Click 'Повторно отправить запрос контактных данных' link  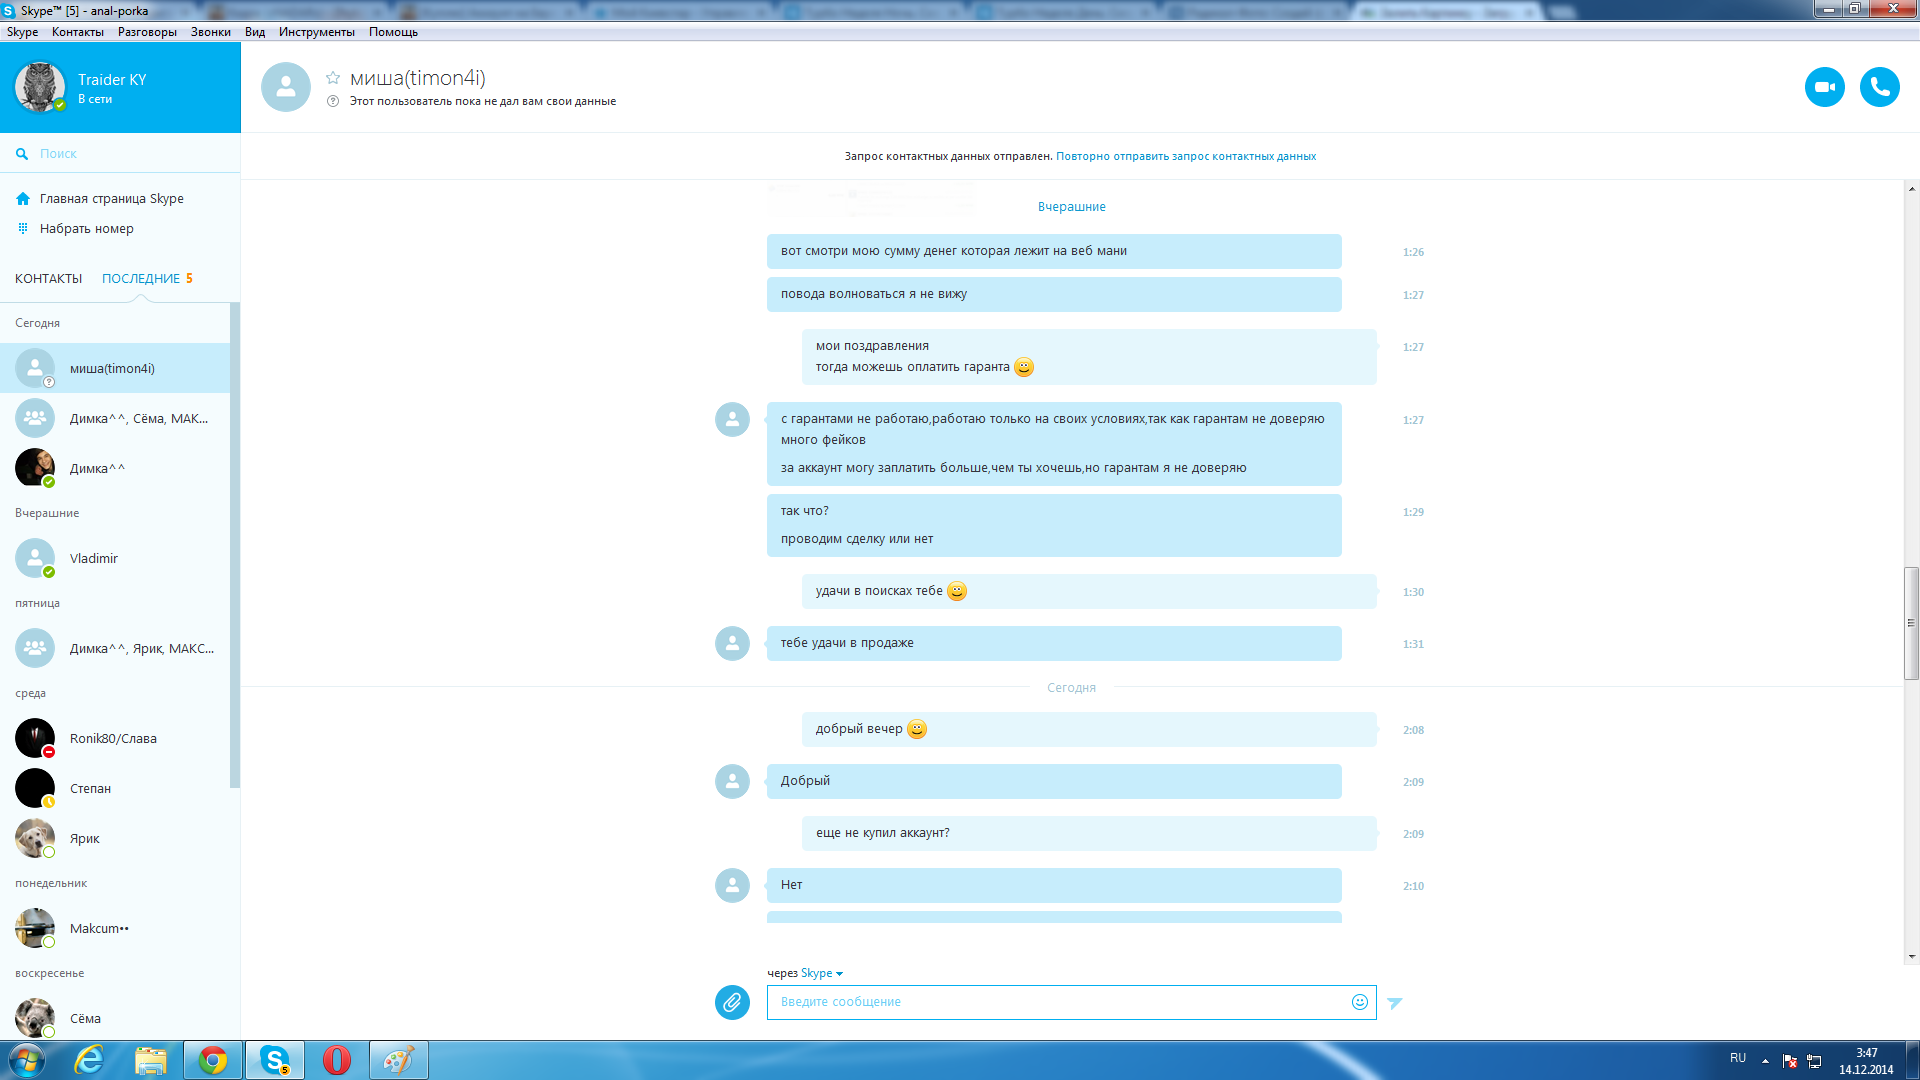(x=1185, y=156)
